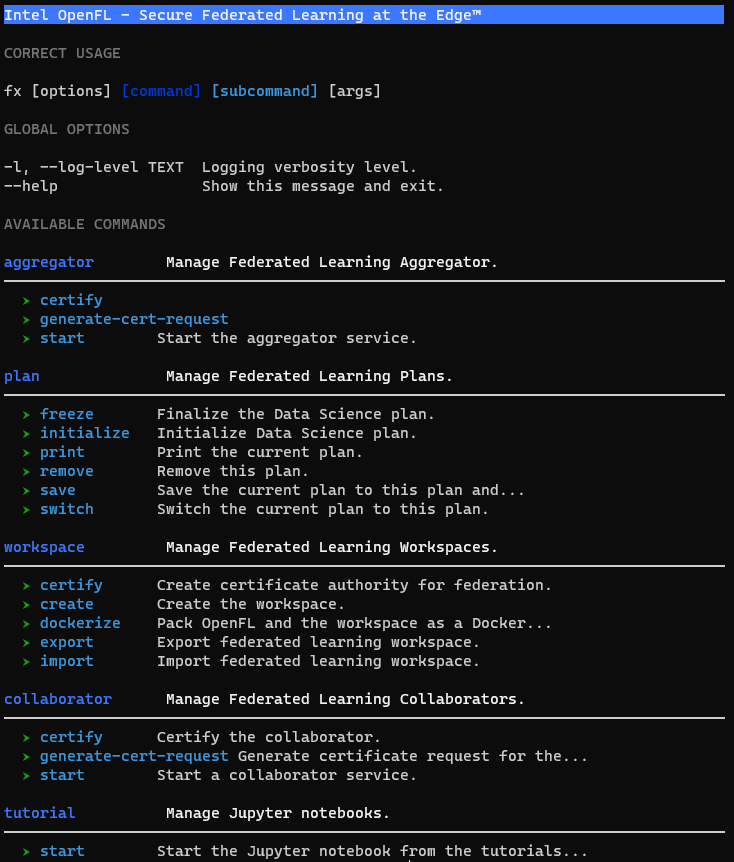This screenshot has height=862, width=734.
Task: Click 'Manage Federated Learning Plans.' text
Action: (309, 377)
